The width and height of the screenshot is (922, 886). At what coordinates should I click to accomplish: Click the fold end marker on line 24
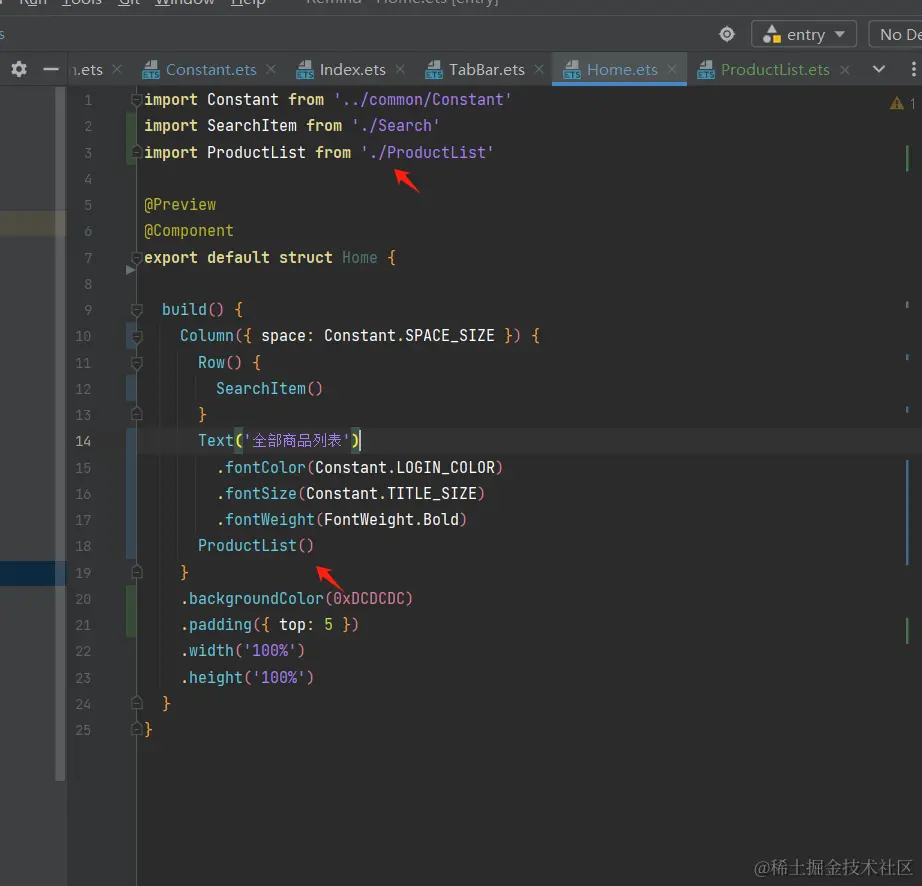(x=136, y=703)
